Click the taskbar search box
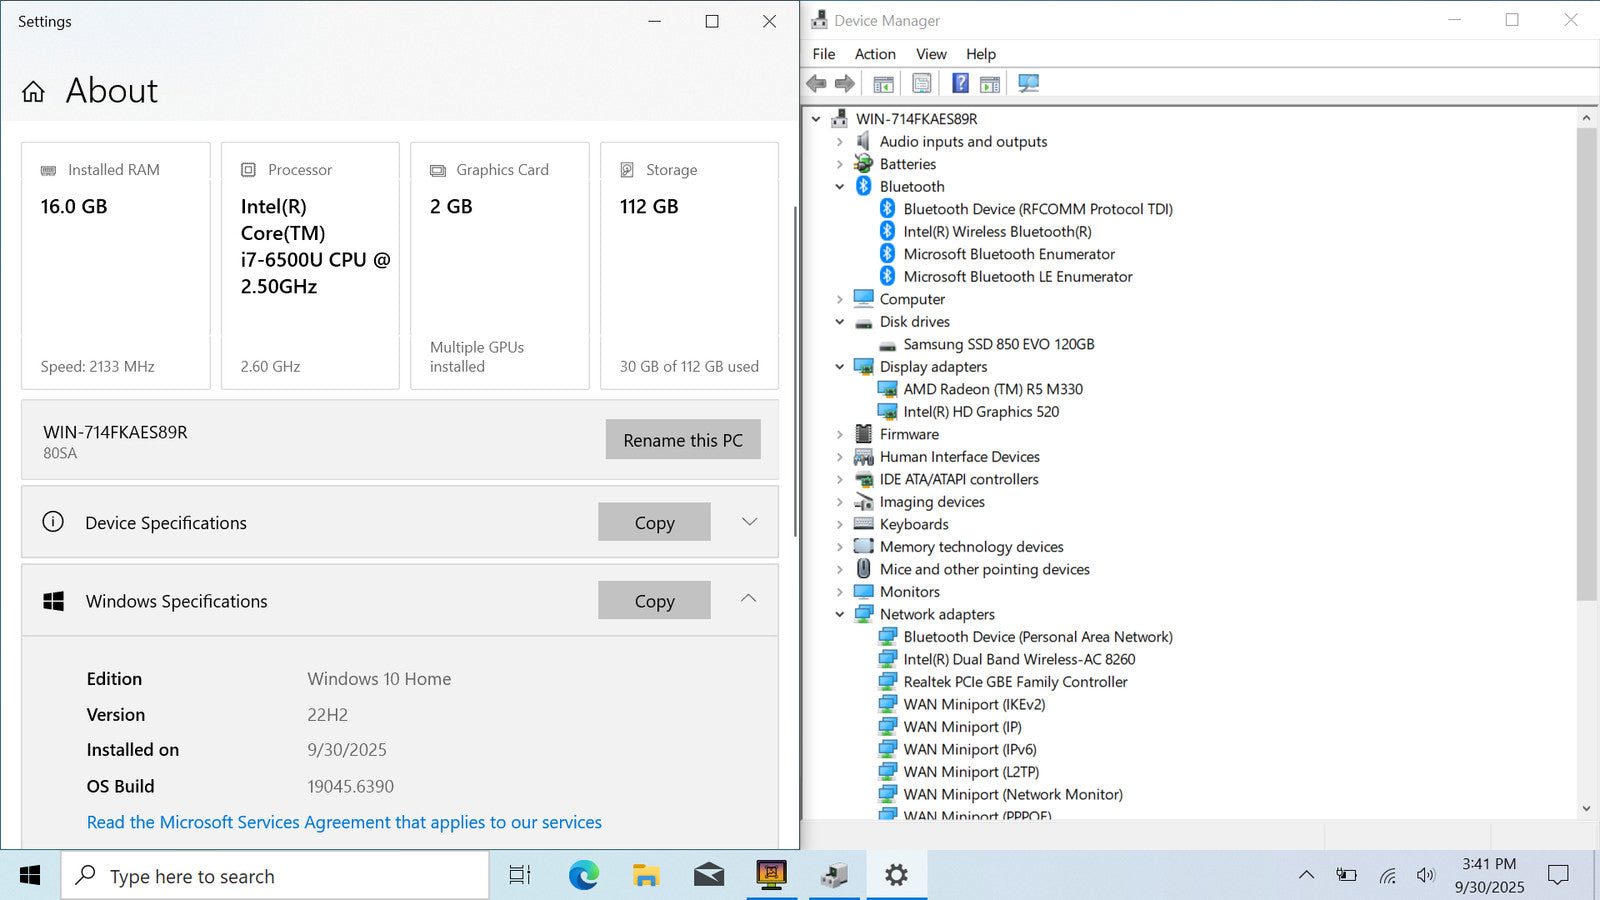This screenshot has width=1600, height=900. click(x=275, y=876)
